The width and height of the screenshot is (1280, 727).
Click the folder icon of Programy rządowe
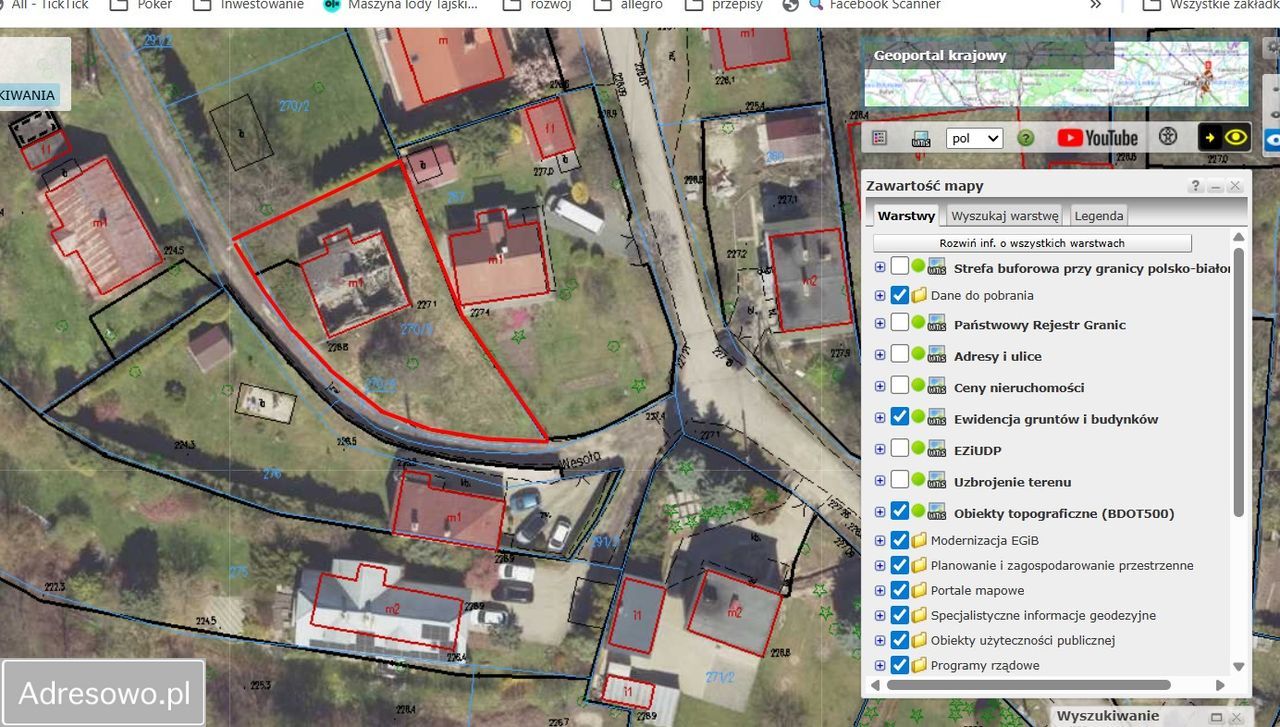(x=919, y=665)
